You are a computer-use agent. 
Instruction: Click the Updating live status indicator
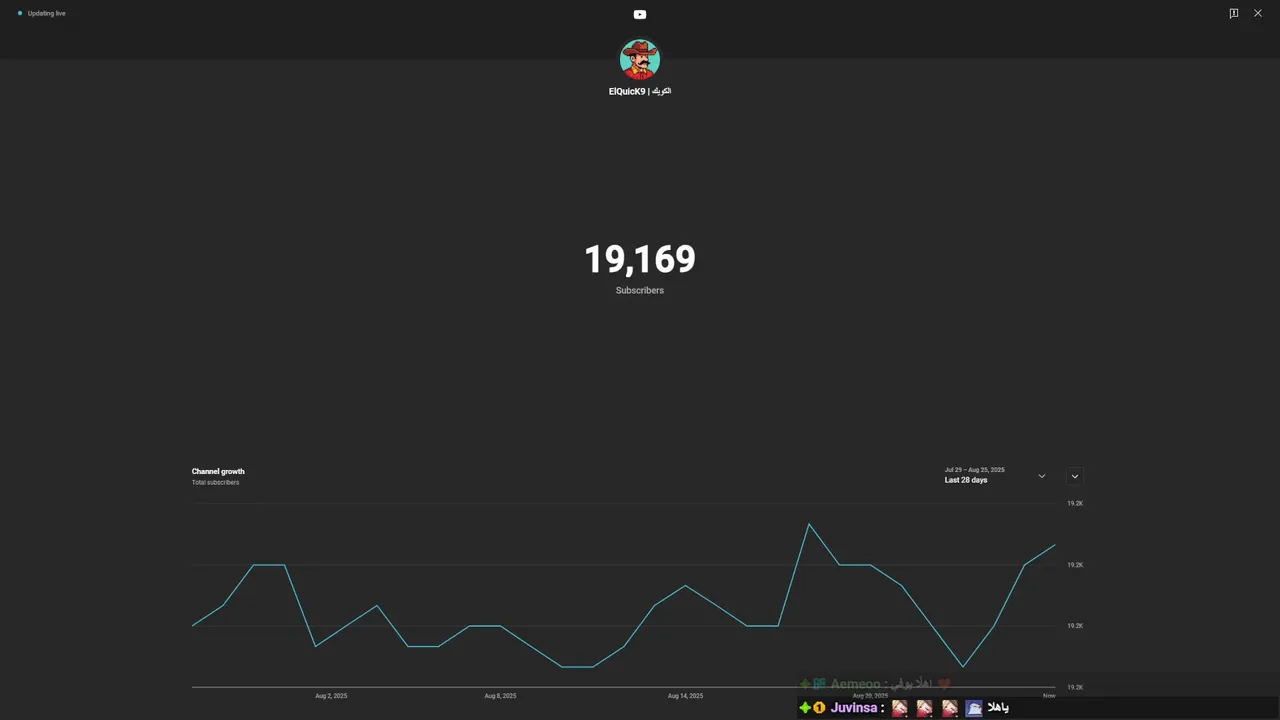pyautogui.click(x=42, y=13)
